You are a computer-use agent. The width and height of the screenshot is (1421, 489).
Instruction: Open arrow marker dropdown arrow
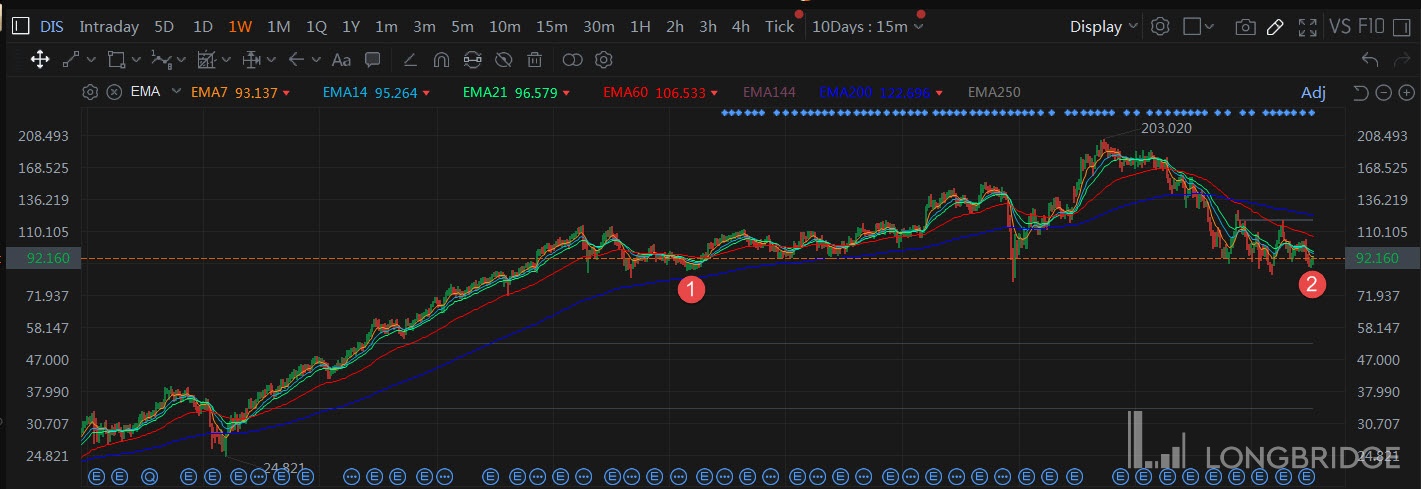[x=315, y=60]
